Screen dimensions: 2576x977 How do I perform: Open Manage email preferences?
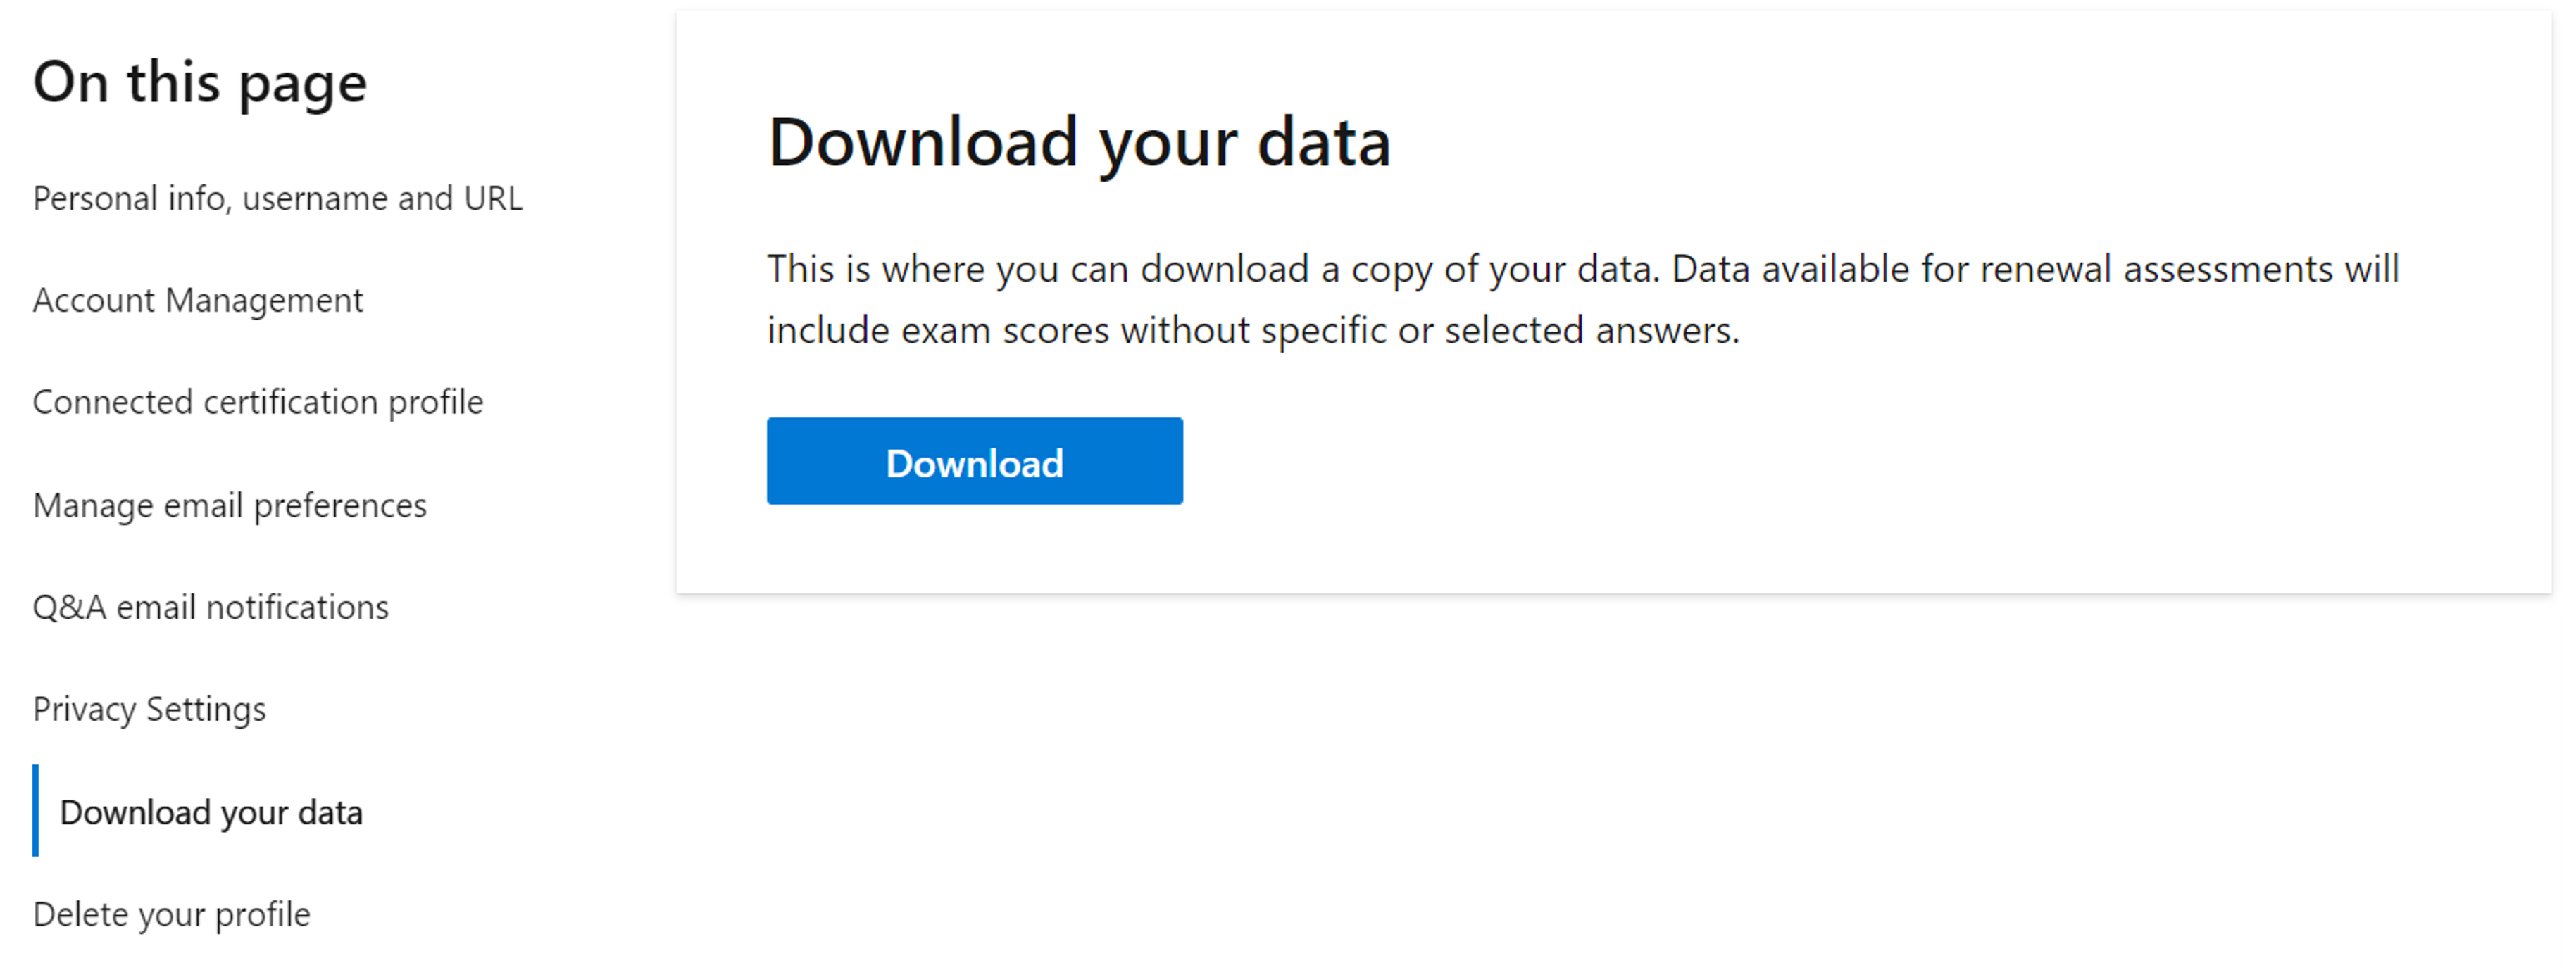click(230, 503)
